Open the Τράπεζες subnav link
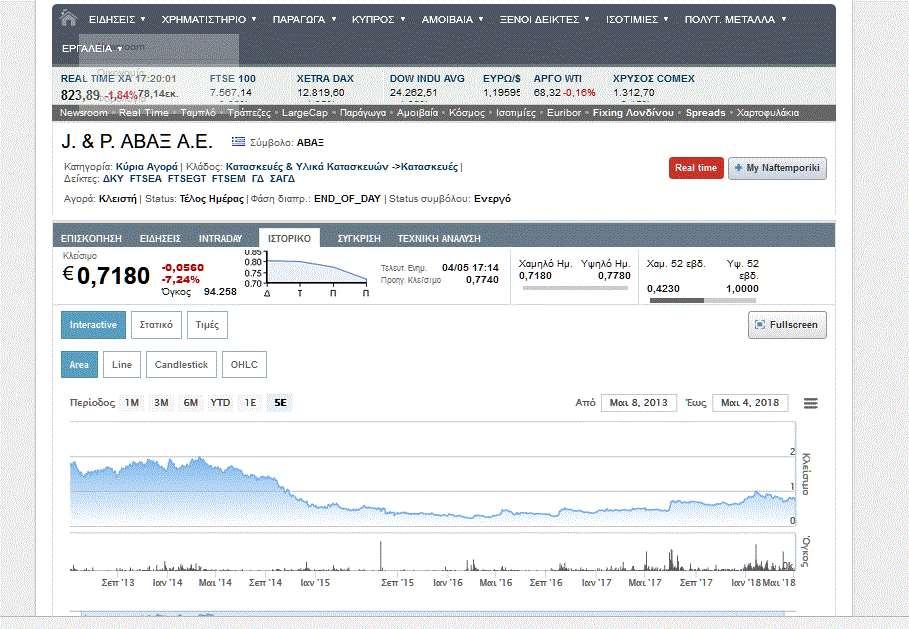909x629 pixels. click(x=249, y=113)
